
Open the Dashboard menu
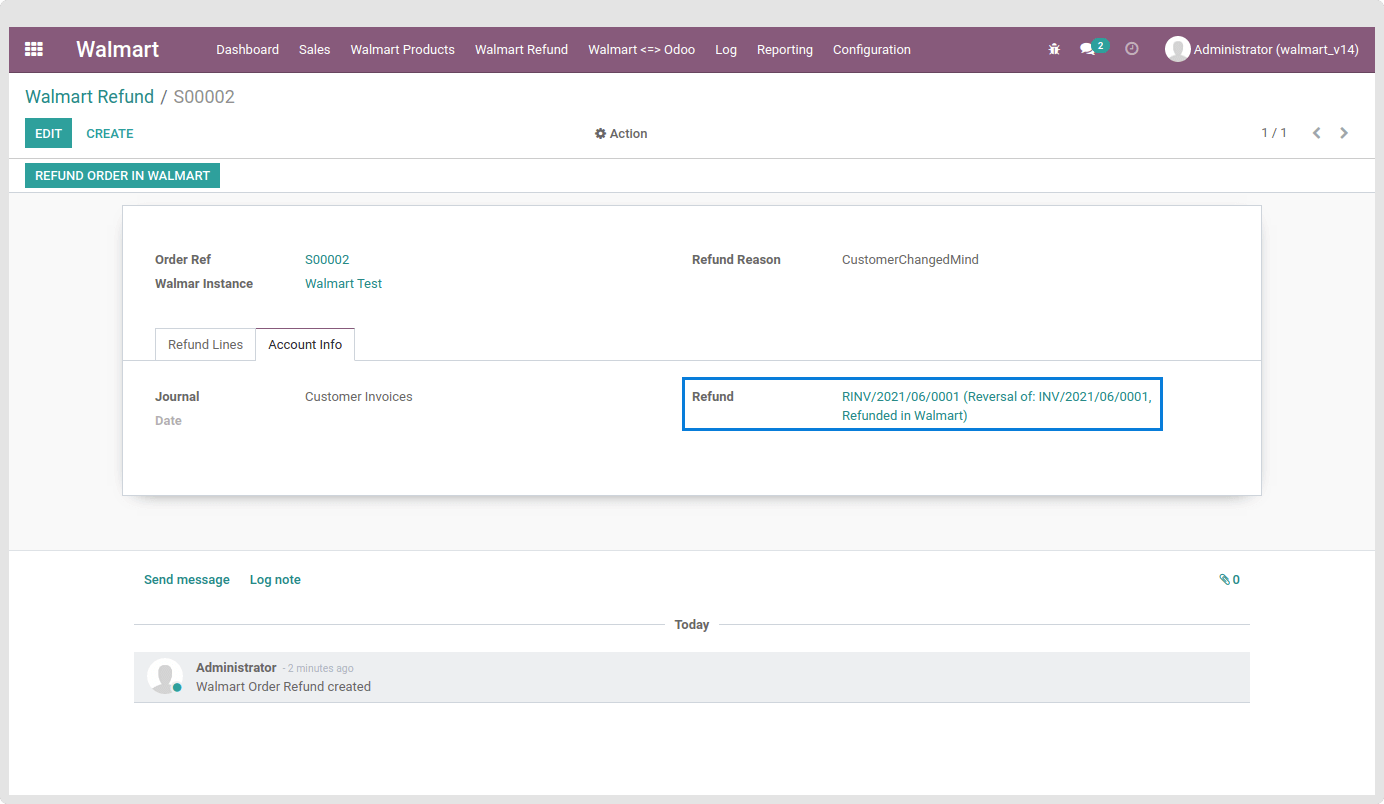click(x=247, y=49)
